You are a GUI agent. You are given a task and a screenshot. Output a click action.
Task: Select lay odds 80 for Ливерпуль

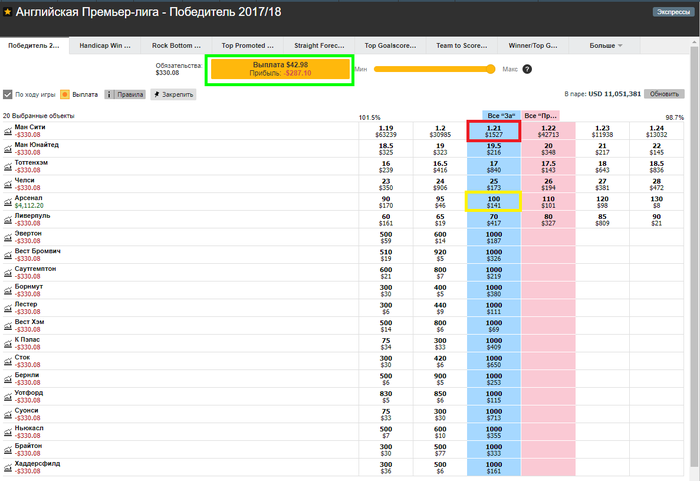click(548, 219)
